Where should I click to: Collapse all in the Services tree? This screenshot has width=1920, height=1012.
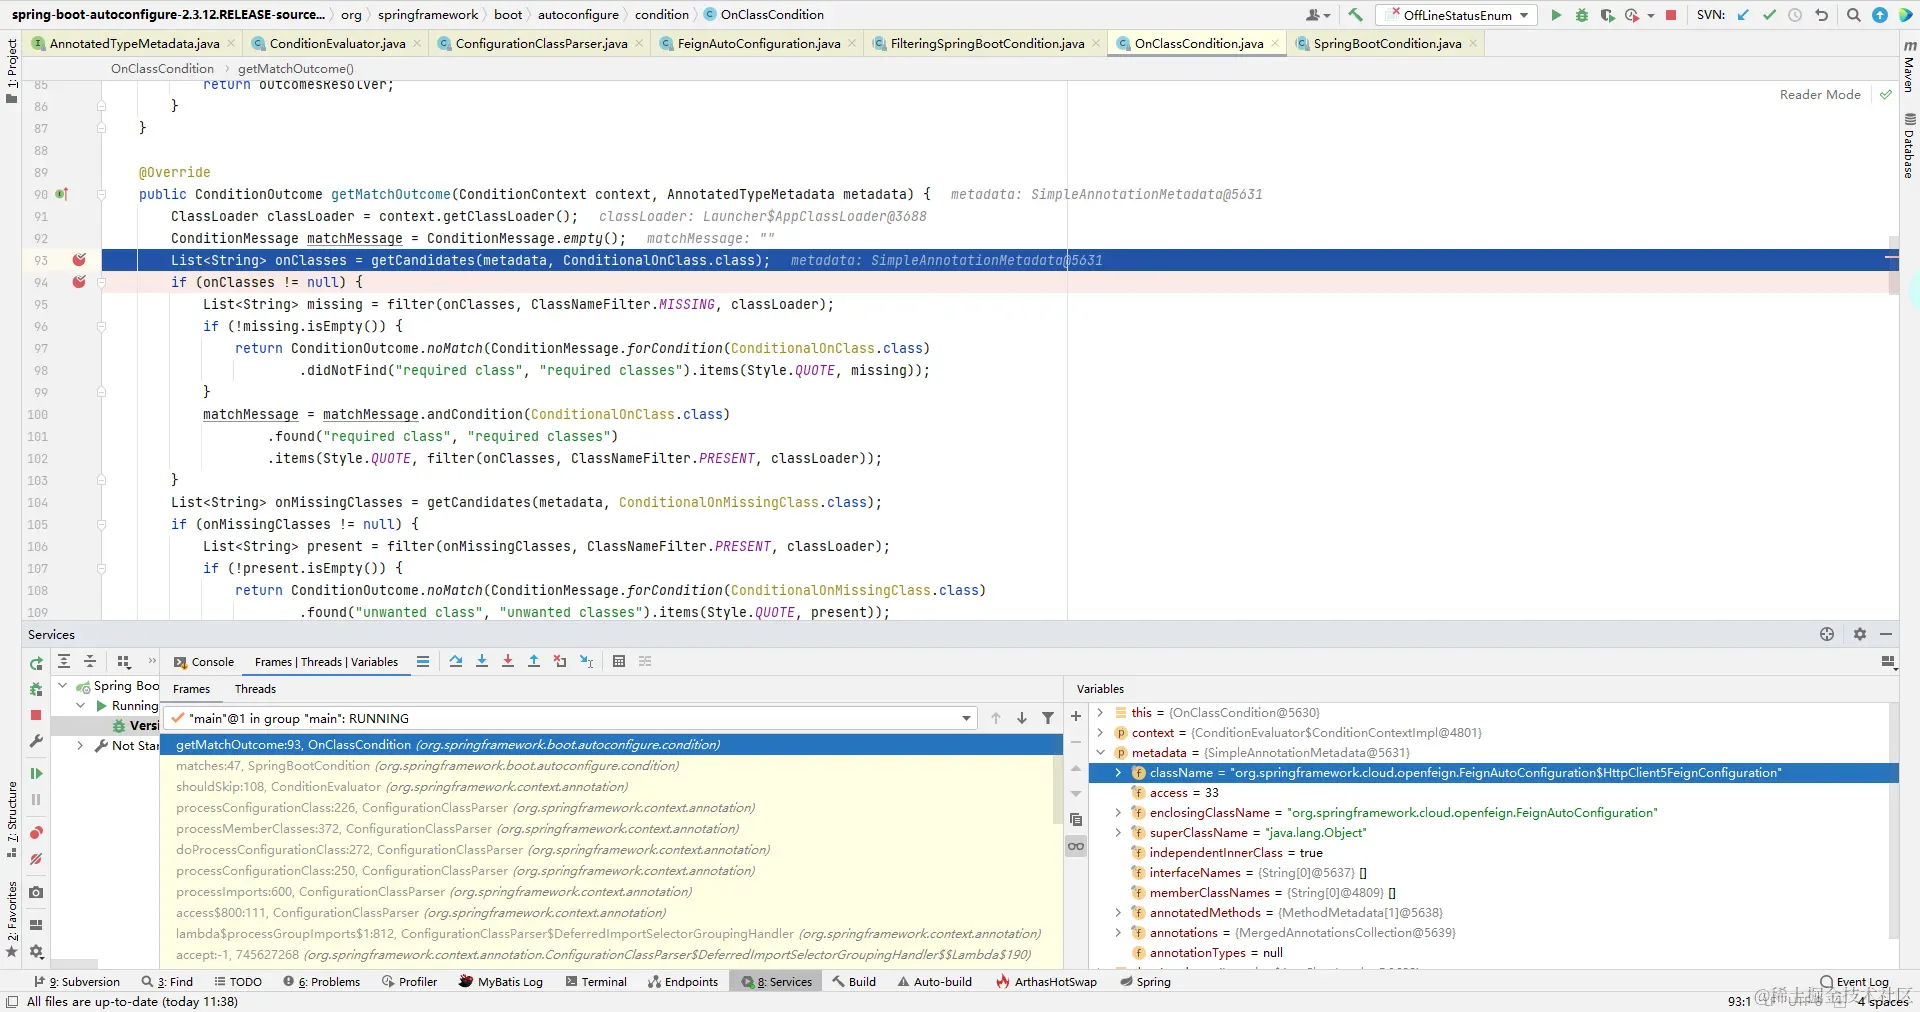click(x=90, y=661)
